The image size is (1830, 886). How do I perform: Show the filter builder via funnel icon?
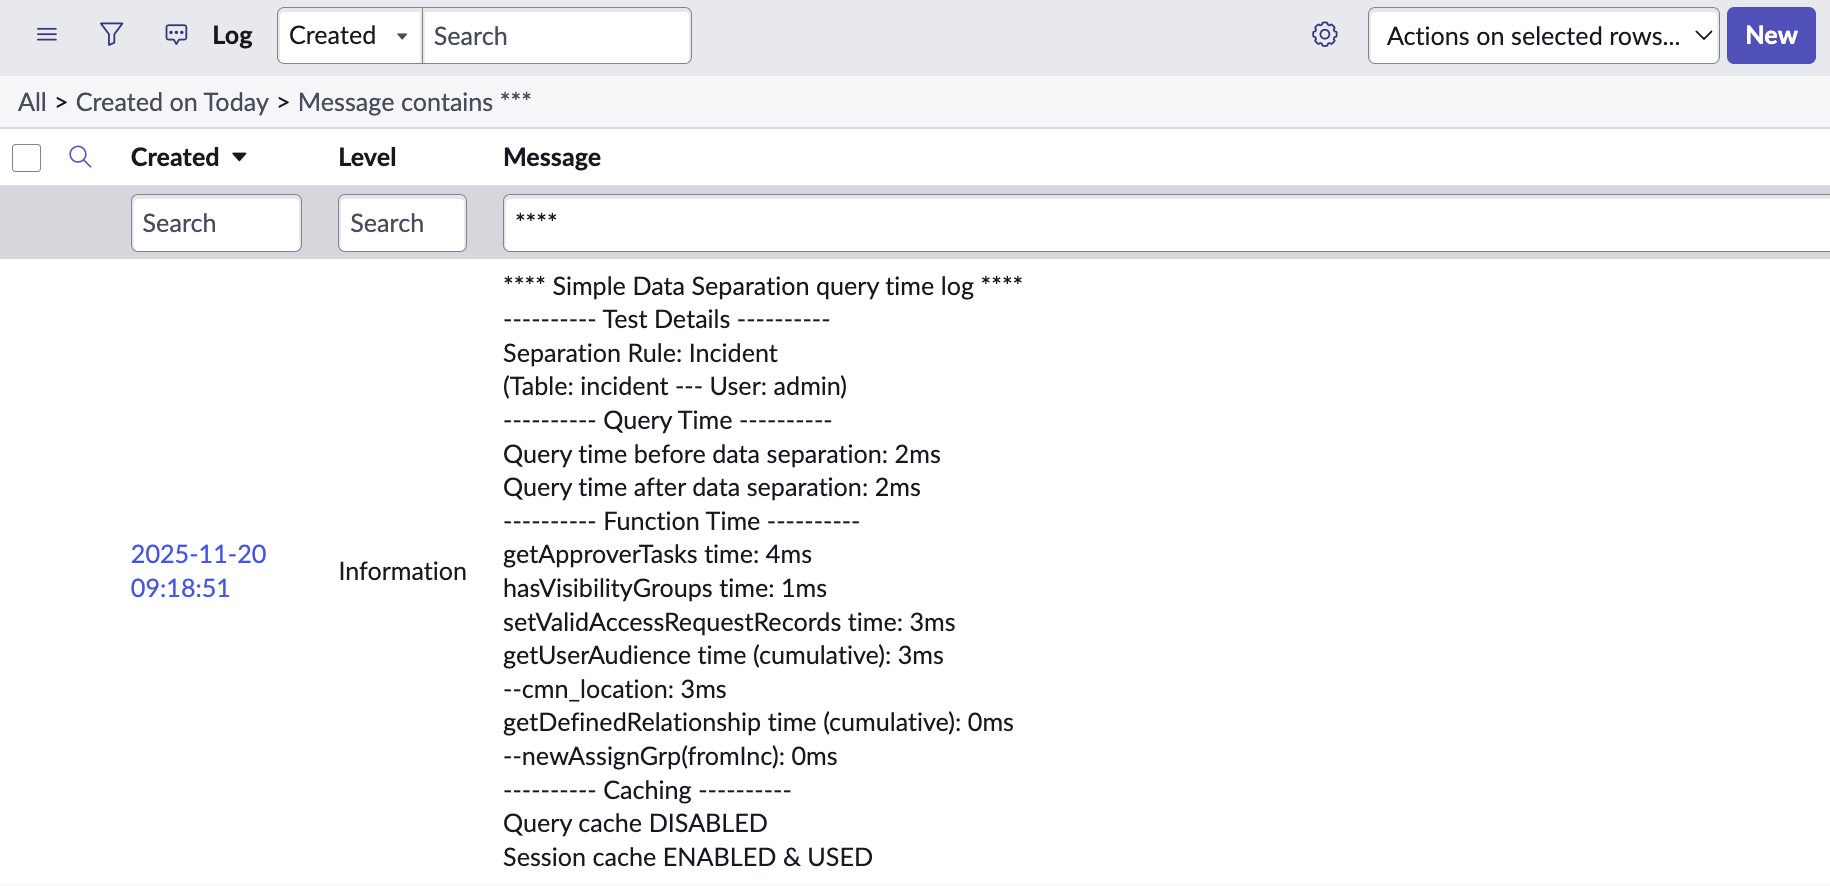click(111, 35)
